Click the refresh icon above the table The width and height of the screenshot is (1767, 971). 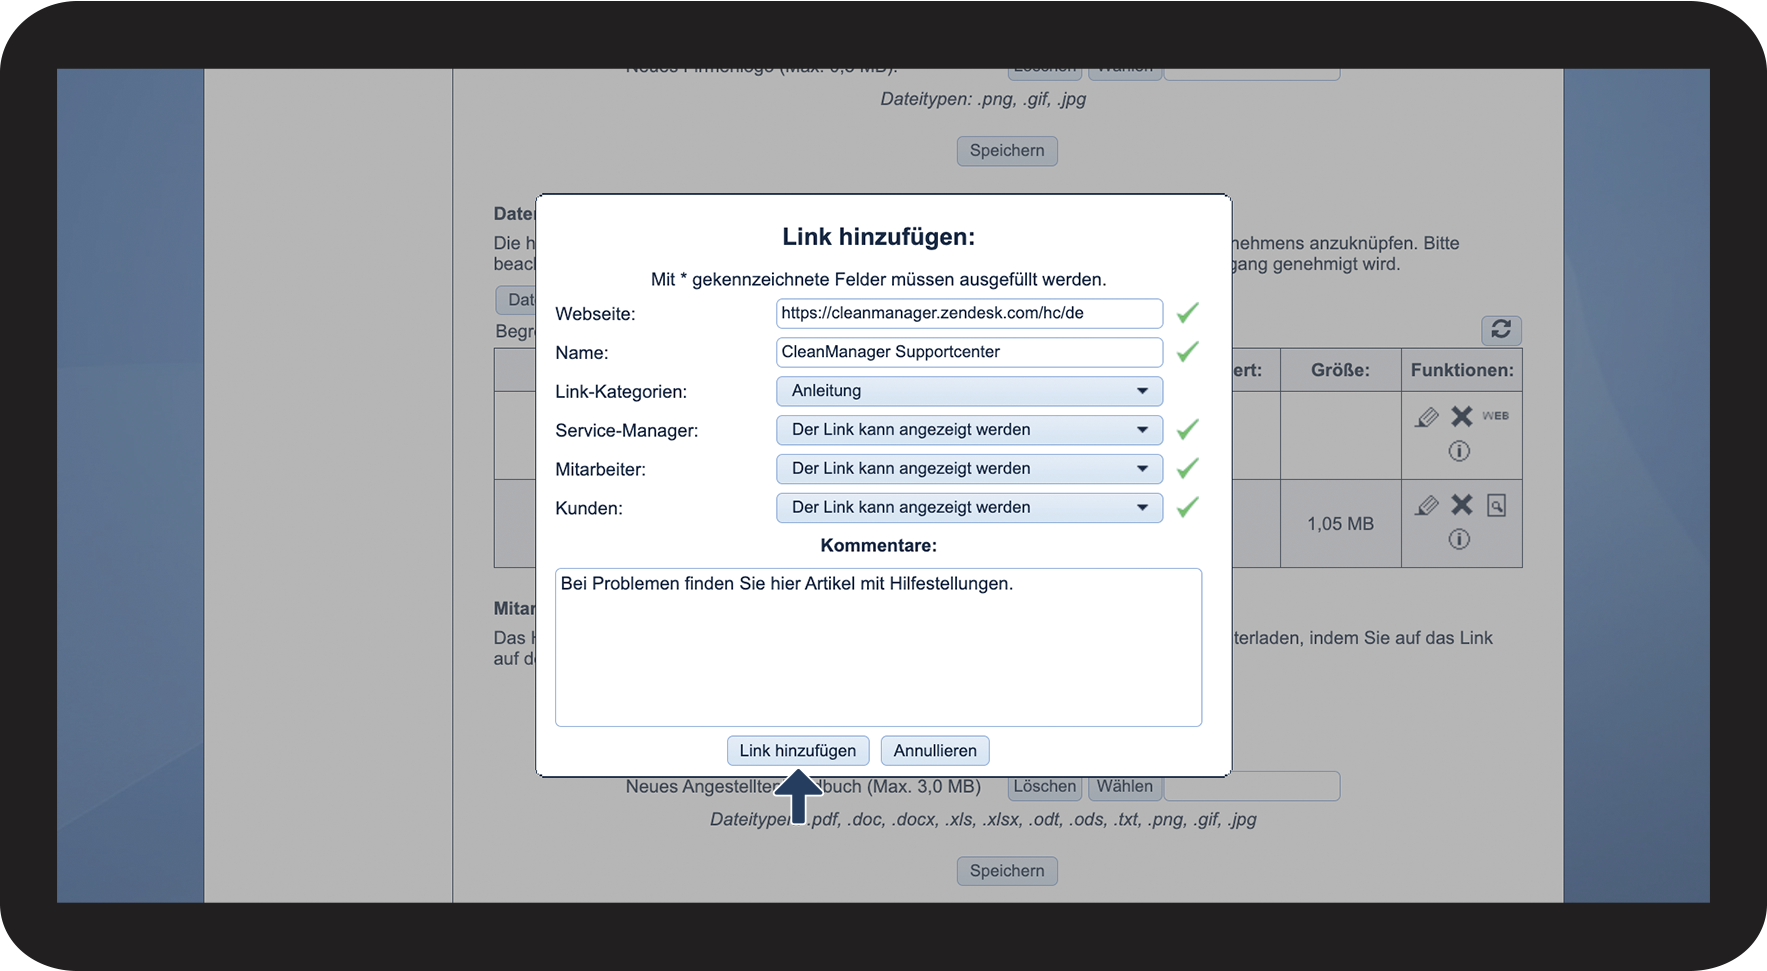pos(1500,329)
